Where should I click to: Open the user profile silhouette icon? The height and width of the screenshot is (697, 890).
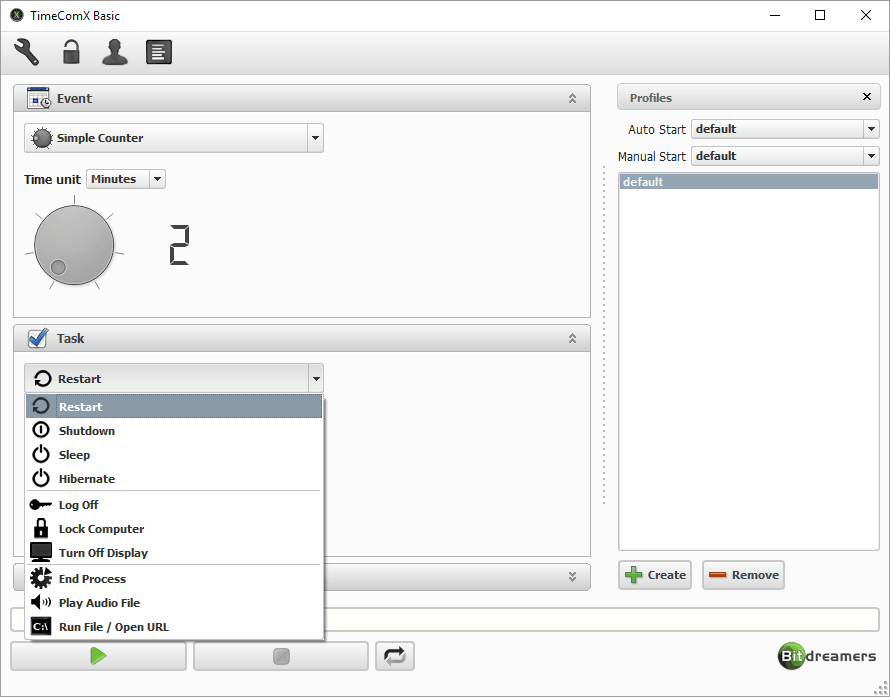(x=115, y=52)
